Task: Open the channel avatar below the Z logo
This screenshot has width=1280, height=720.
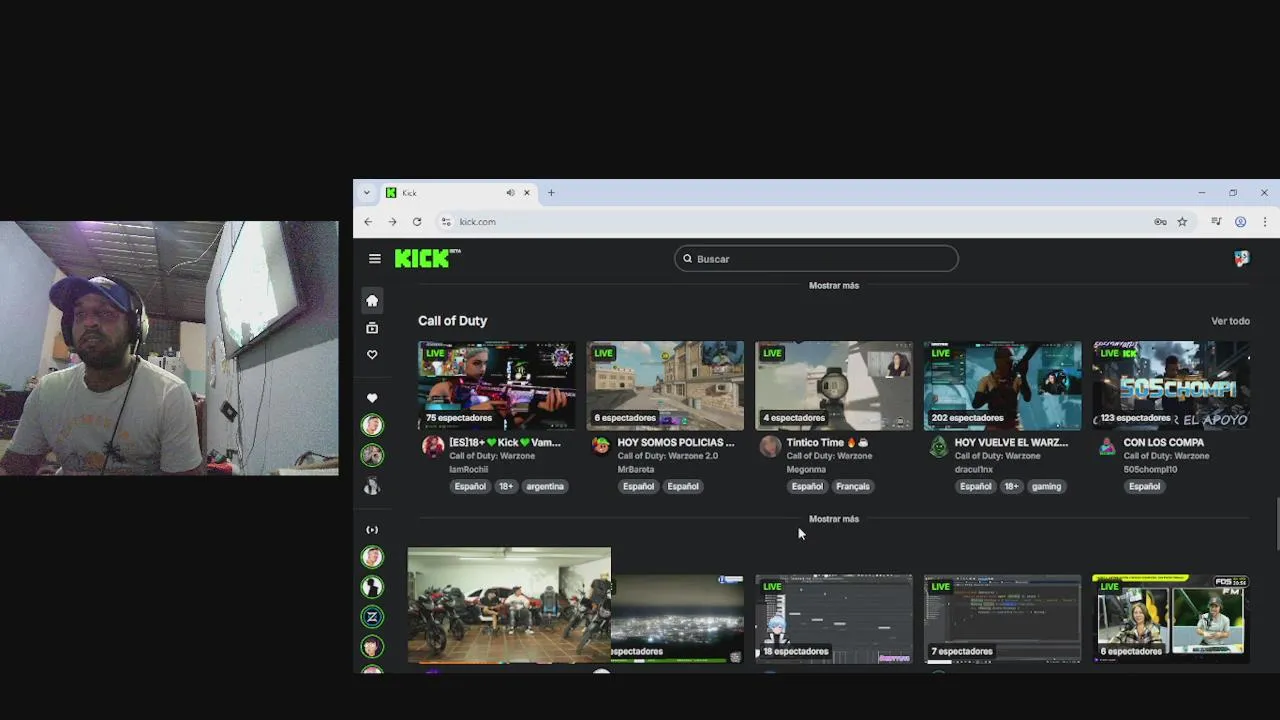Action: (x=372, y=647)
